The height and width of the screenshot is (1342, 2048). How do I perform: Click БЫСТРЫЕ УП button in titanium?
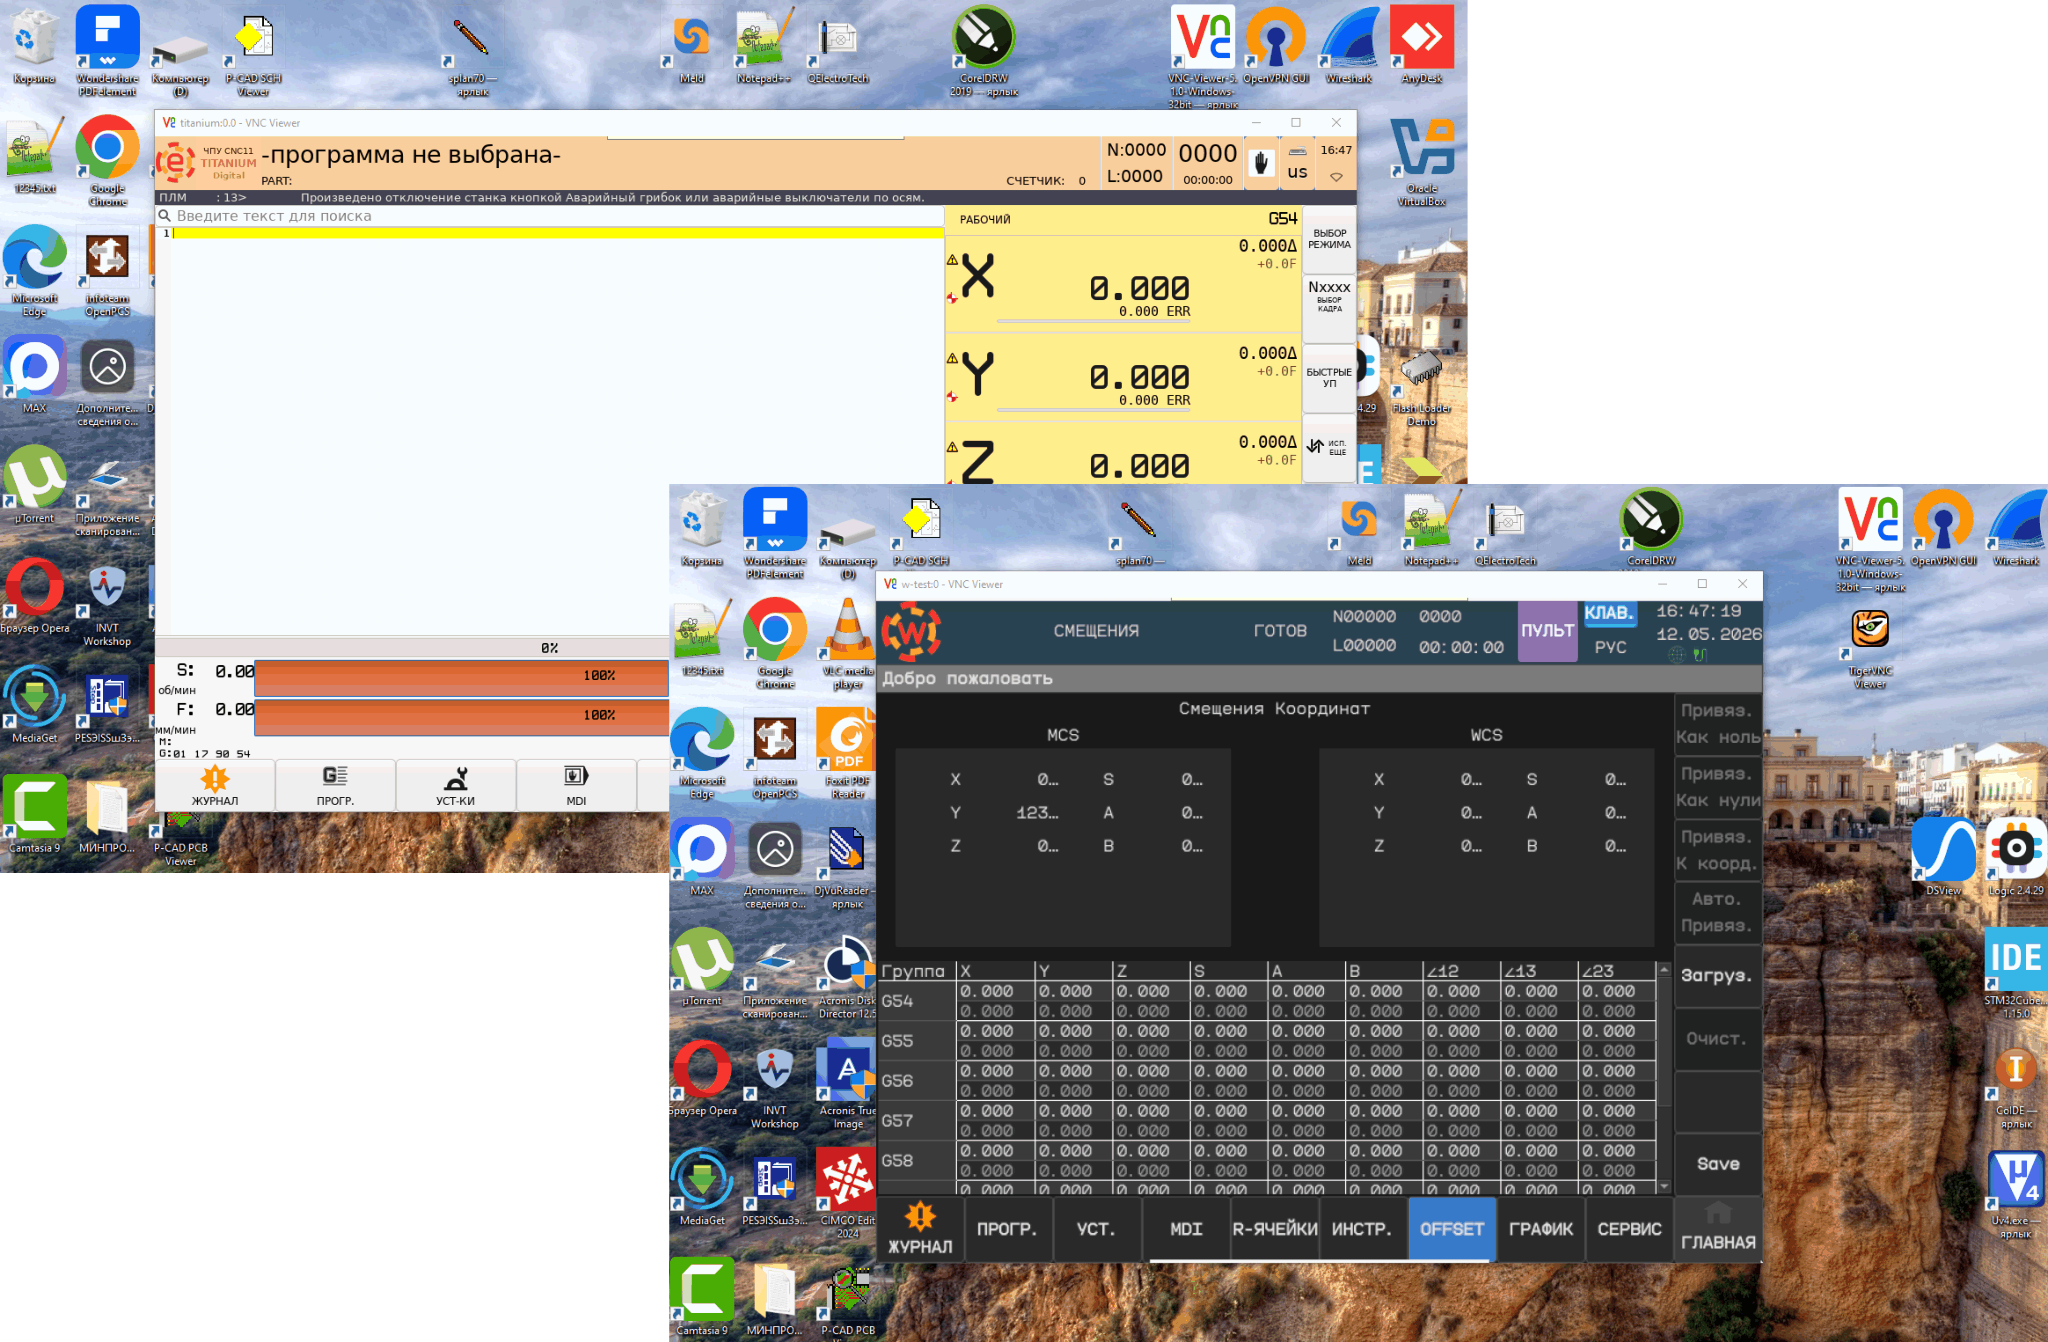click(x=1329, y=377)
